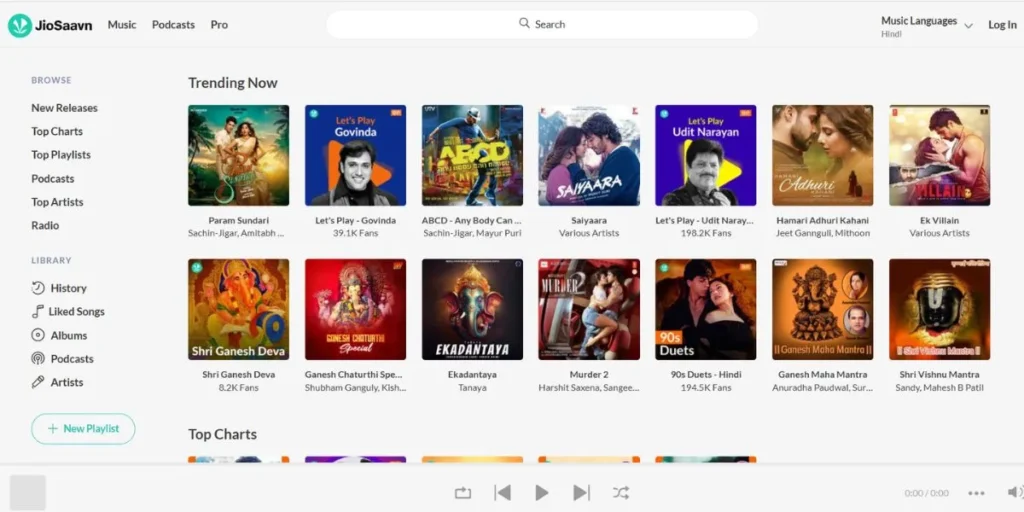Open the three-dots more options in player
Image resolution: width=1024 pixels, height=512 pixels.
click(976, 493)
